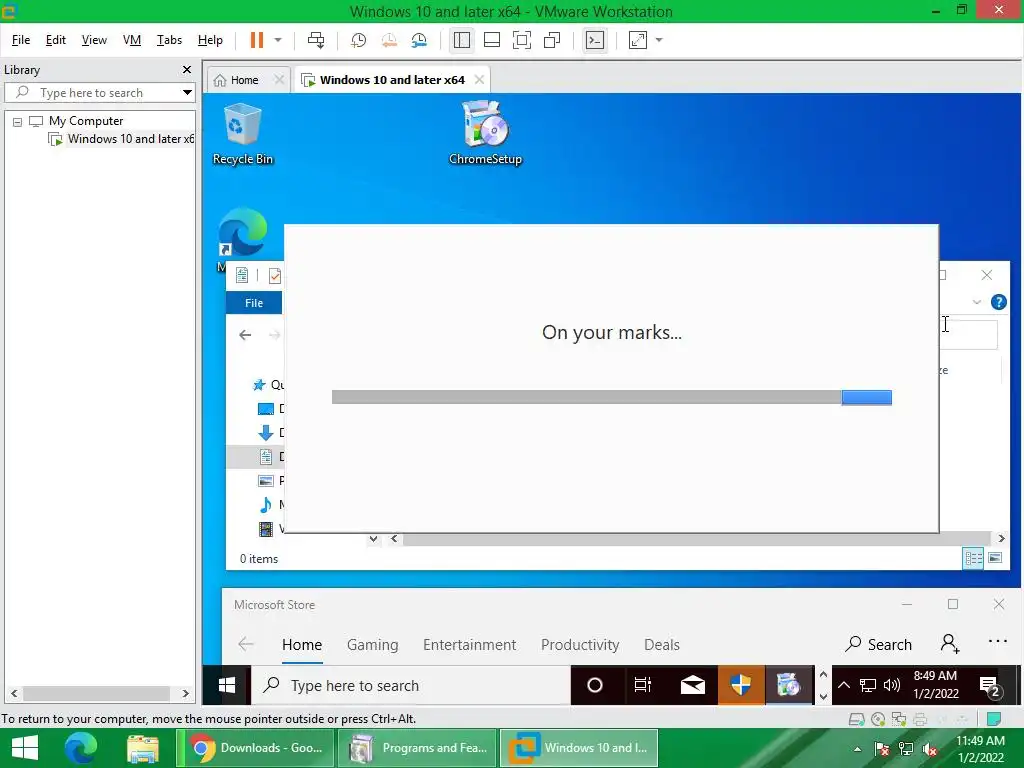Open the File menu in VMware
The width and height of the screenshot is (1024, 768).
pos(21,40)
